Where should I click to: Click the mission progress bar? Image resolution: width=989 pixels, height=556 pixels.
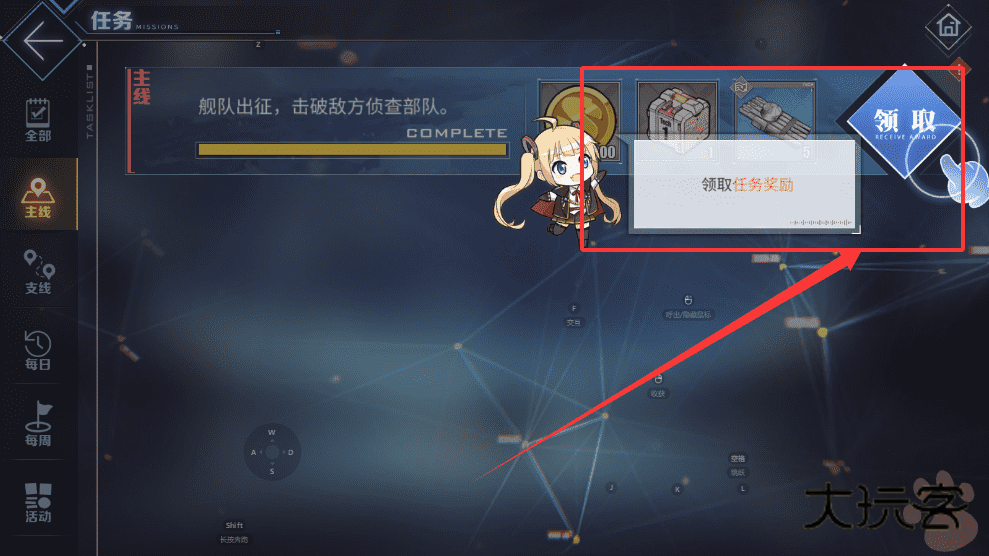click(x=353, y=149)
